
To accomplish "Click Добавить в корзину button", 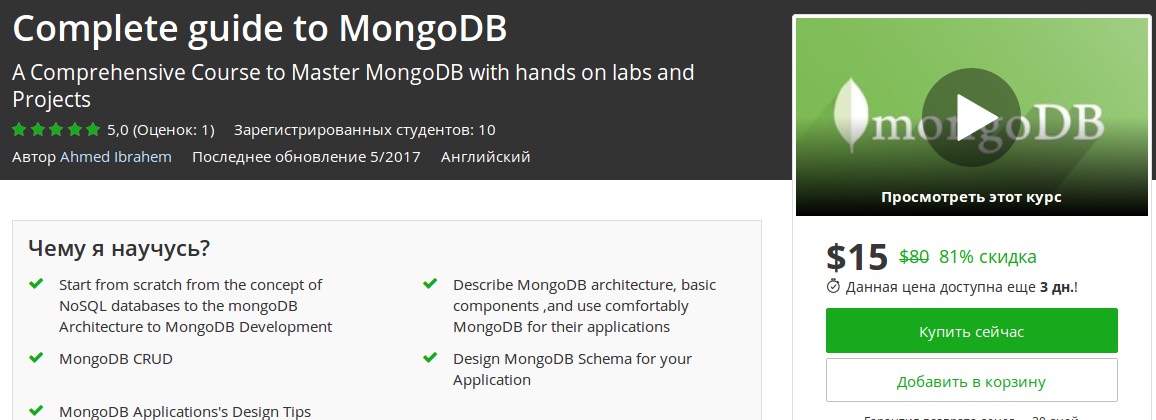I will (x=971, y=381).
